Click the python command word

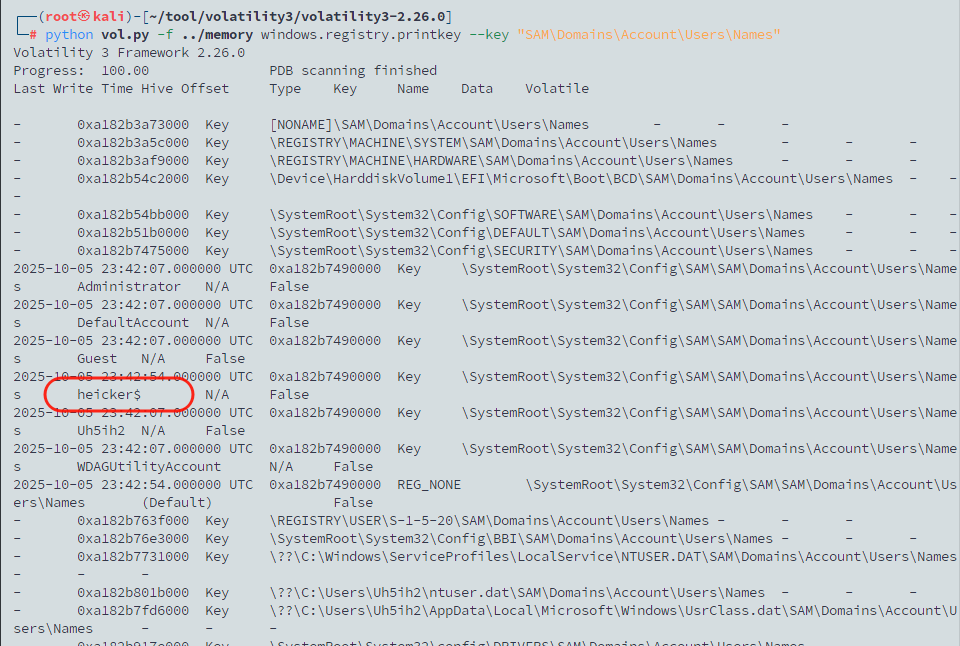coord(69,35)
